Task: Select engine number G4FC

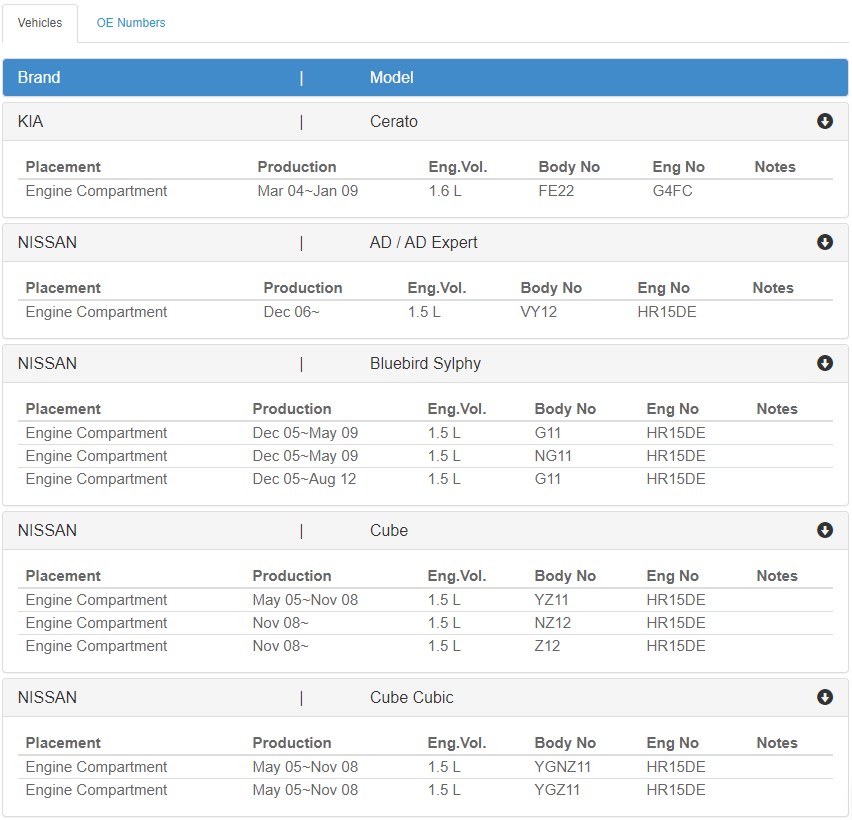Action: (x=672, y=191)
